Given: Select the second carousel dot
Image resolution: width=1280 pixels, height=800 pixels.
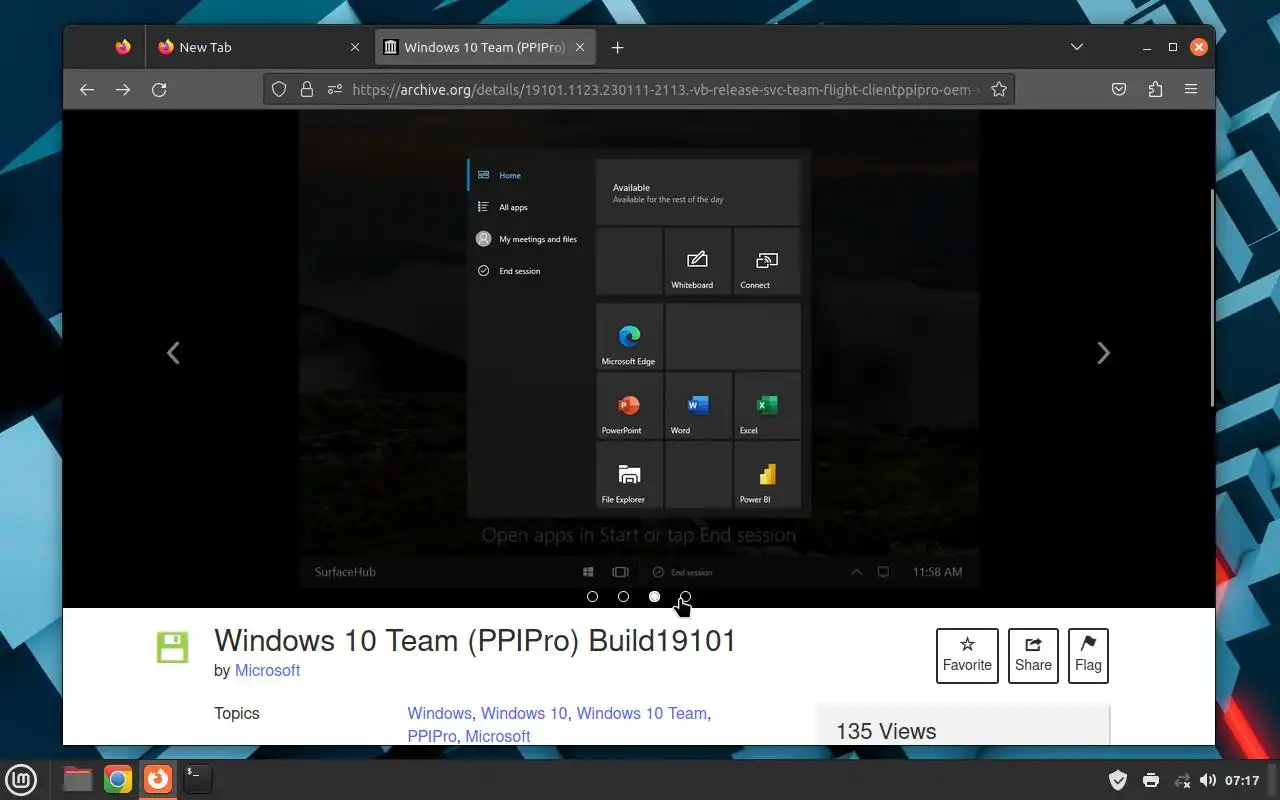Looking at the screenshot, I should pyautogui.click(x=623, y=596).
